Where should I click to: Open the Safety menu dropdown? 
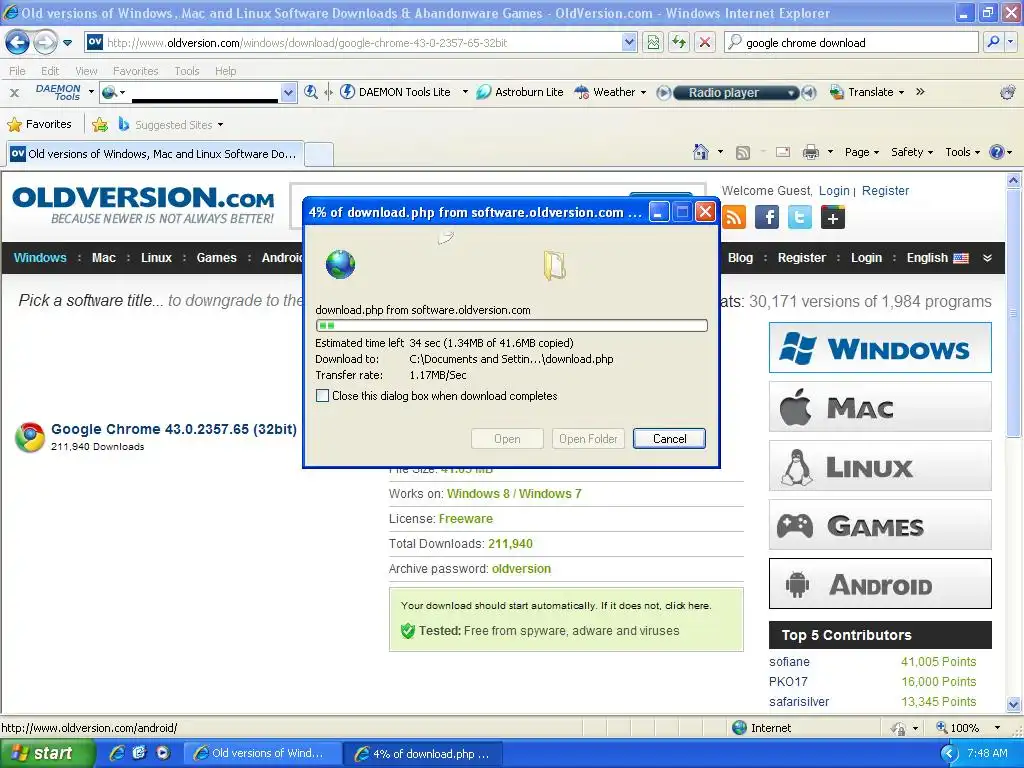point(912,152)
